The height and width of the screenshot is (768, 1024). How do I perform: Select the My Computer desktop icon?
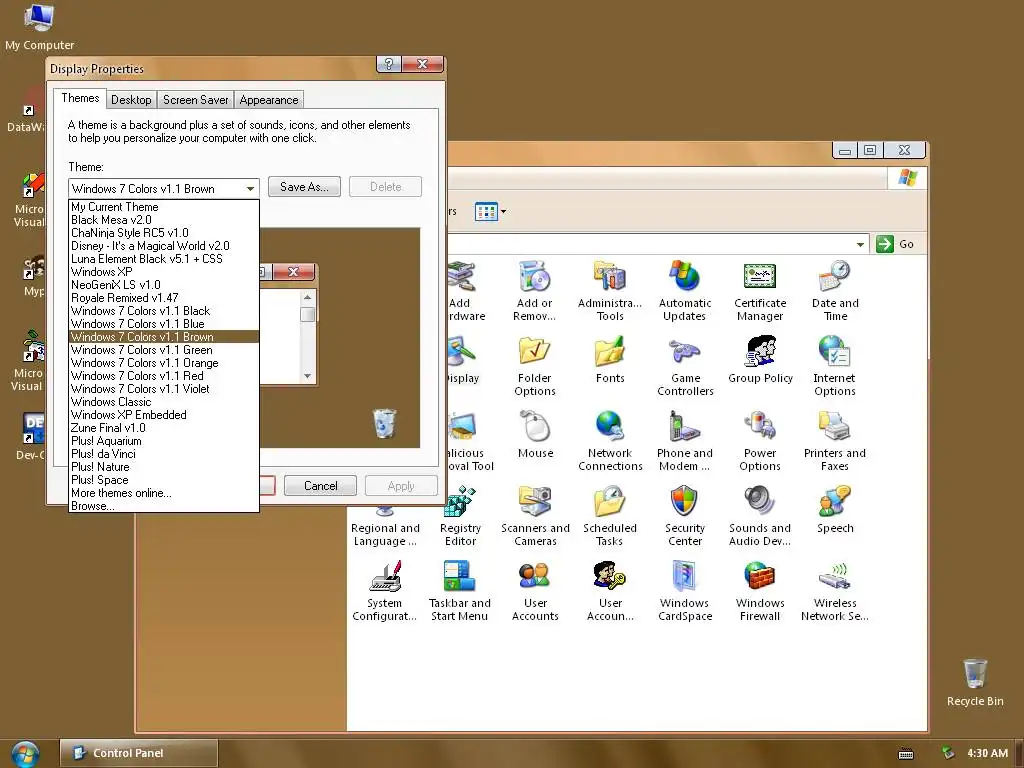pyautogui.click(x=39, y=27)
